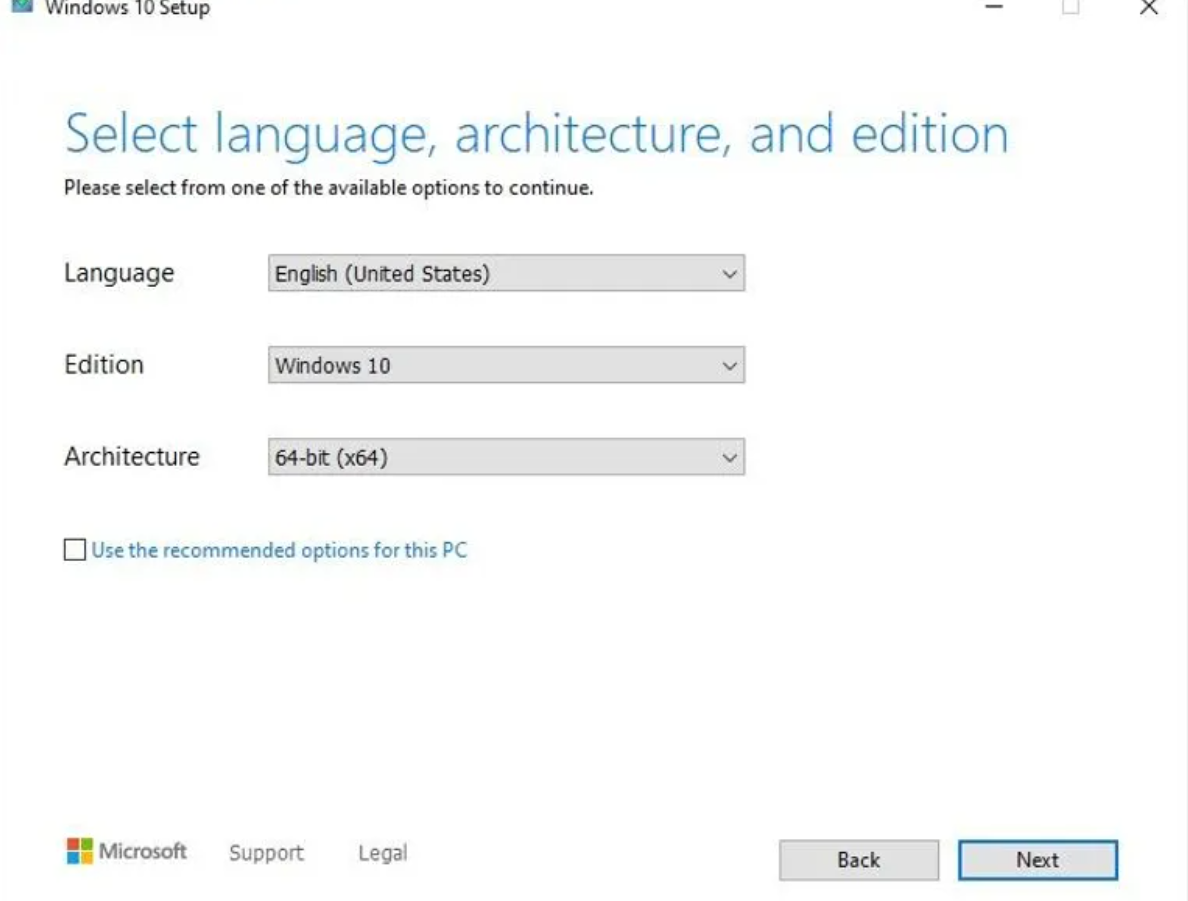Click "Use the recommended options for this PC" label

pos(279,550)
